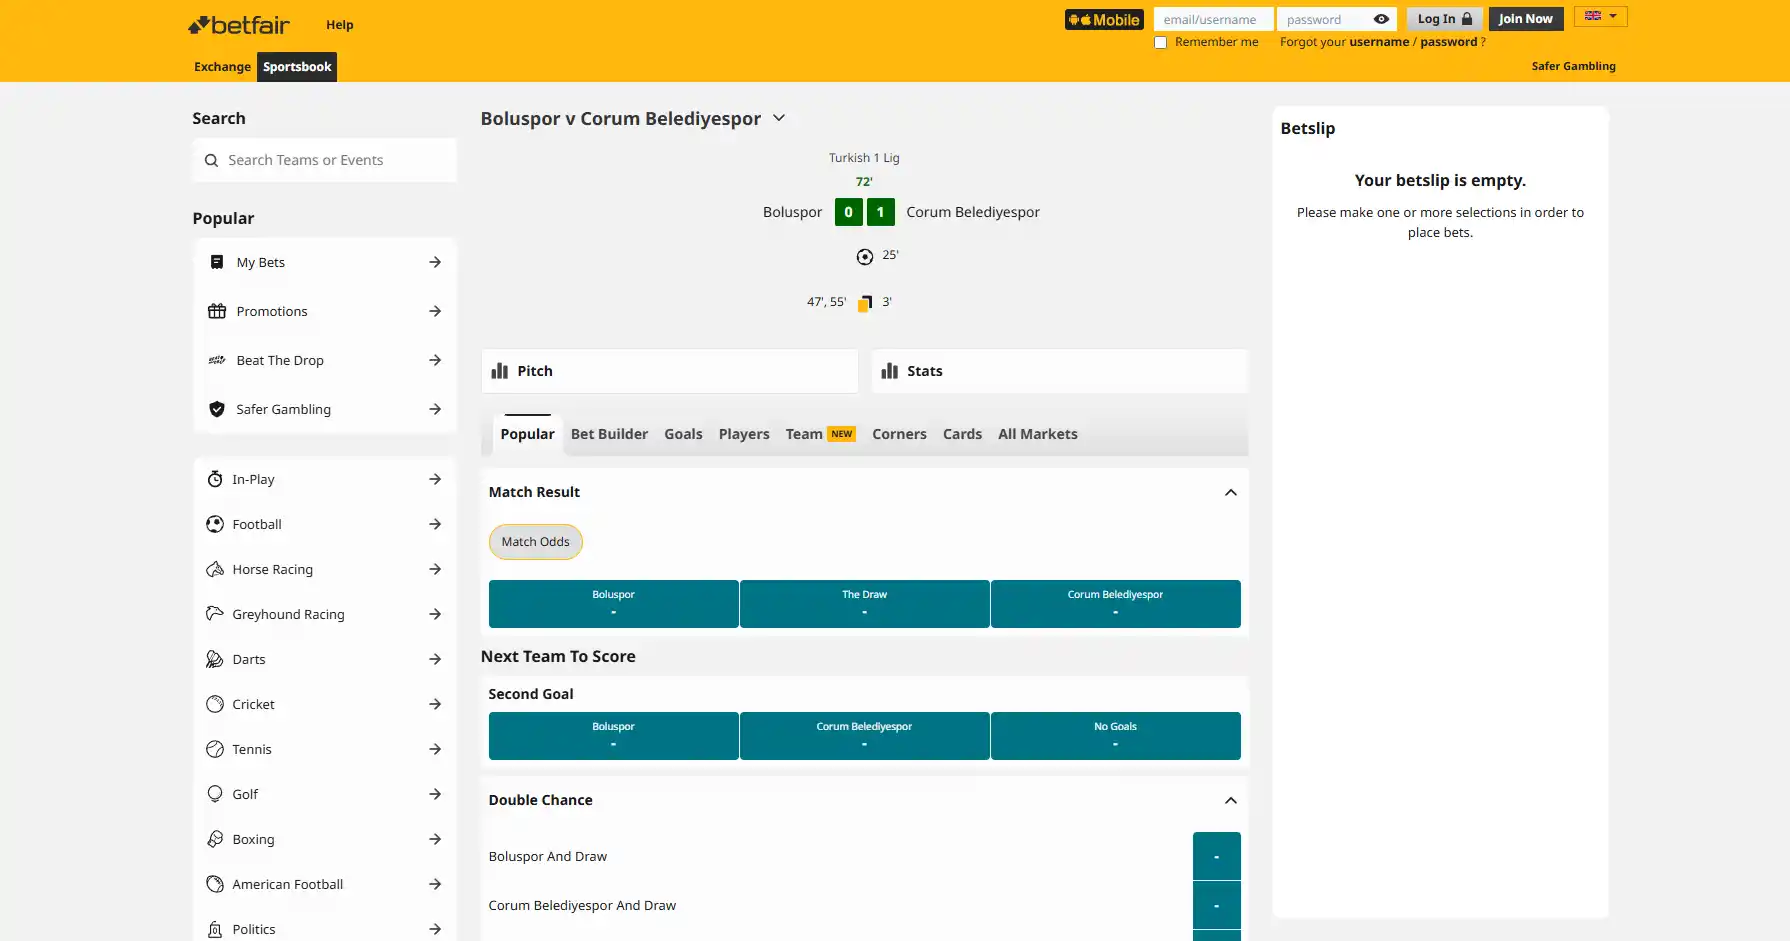The width and height of the screenshot is (1790, 941).
Task: Collapse the Match Result section
Action: pyautogui.click(x=1231, y=492)
